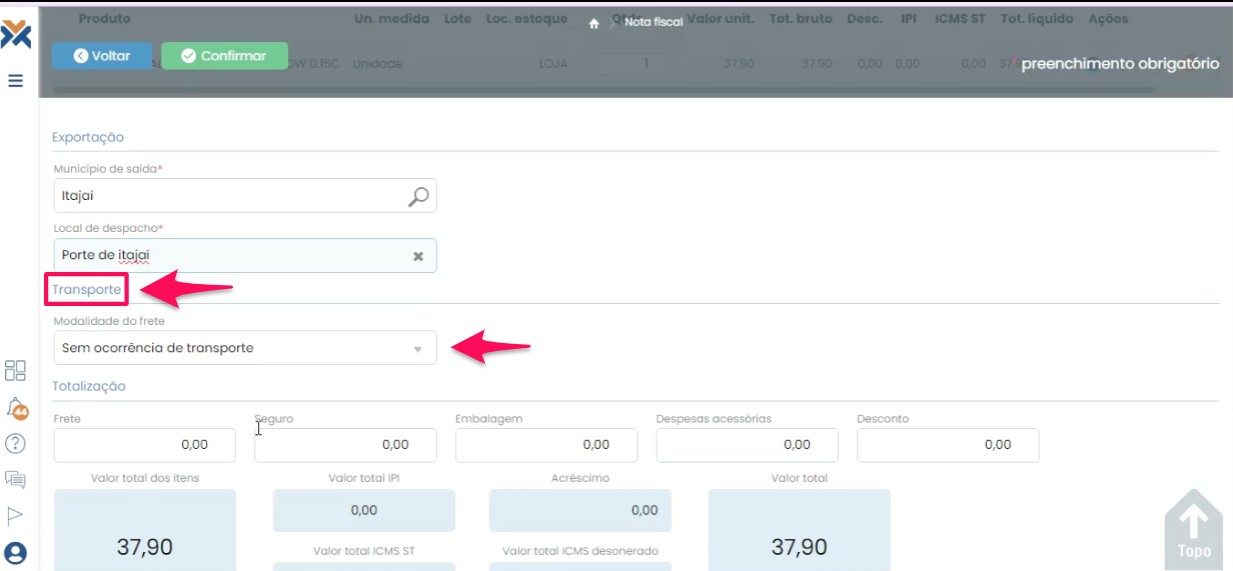The width and height of the screenshot is (1233, 571).
Task: Open the hamburger menu in sidebar
Action: point(16,81)
